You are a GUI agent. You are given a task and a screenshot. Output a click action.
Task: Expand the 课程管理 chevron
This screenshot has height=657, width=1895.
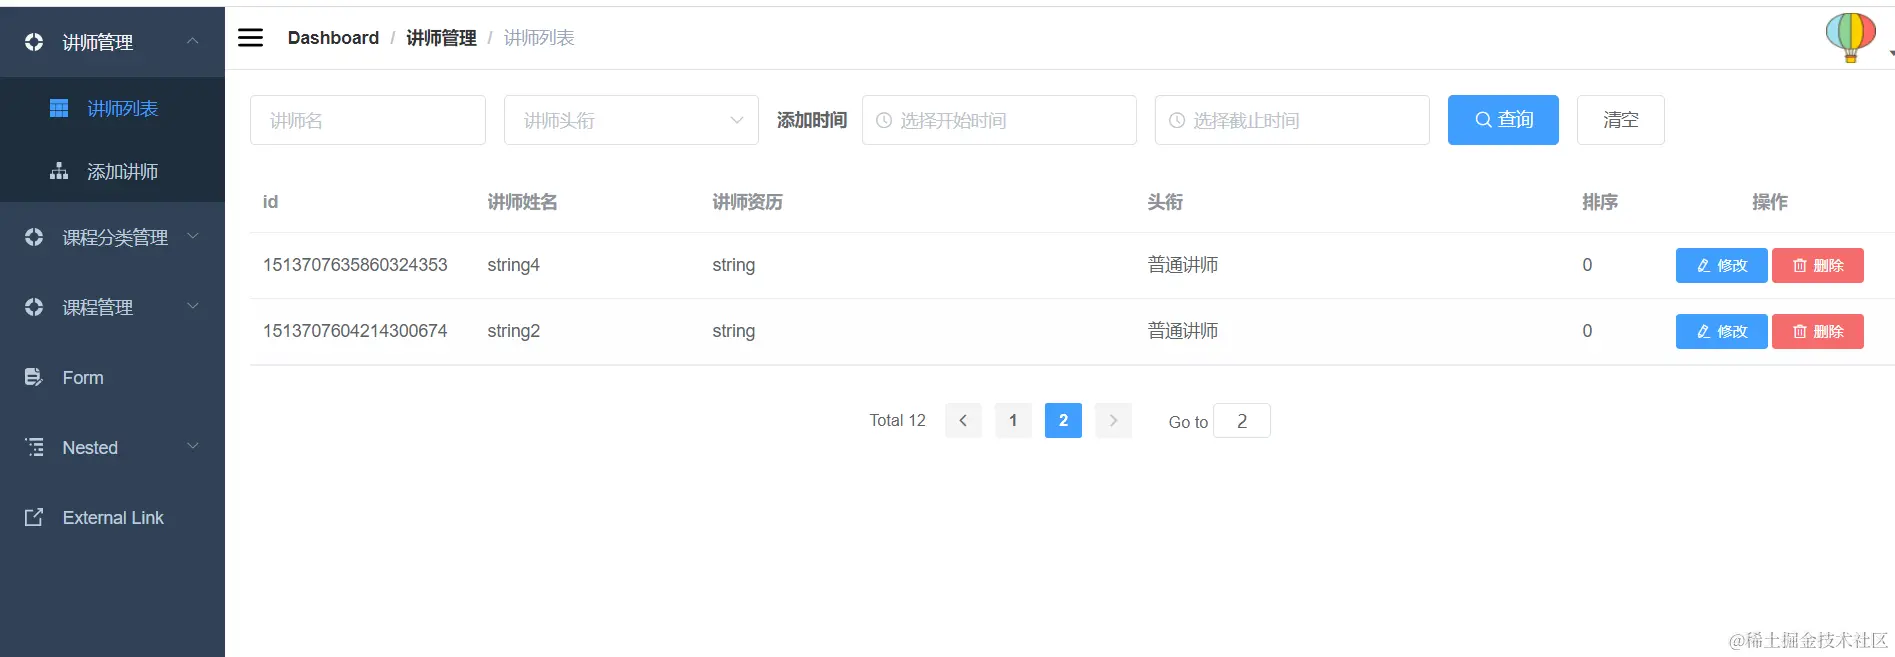click(193, 306)
